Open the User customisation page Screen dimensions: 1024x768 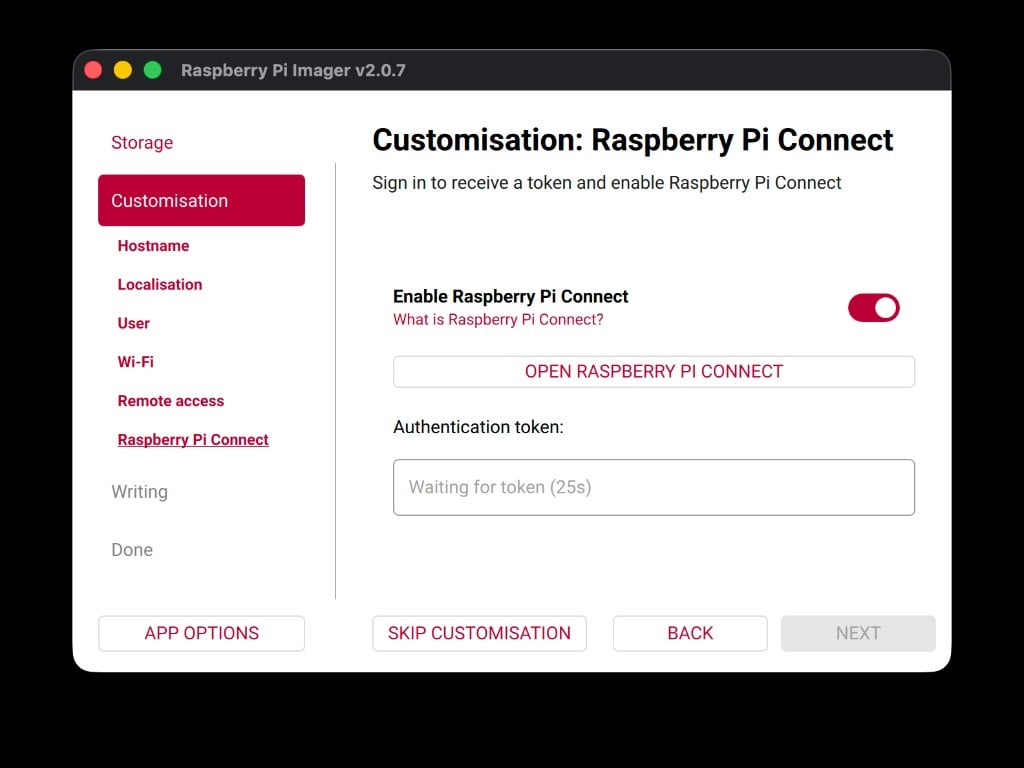[x=134, y=323]
